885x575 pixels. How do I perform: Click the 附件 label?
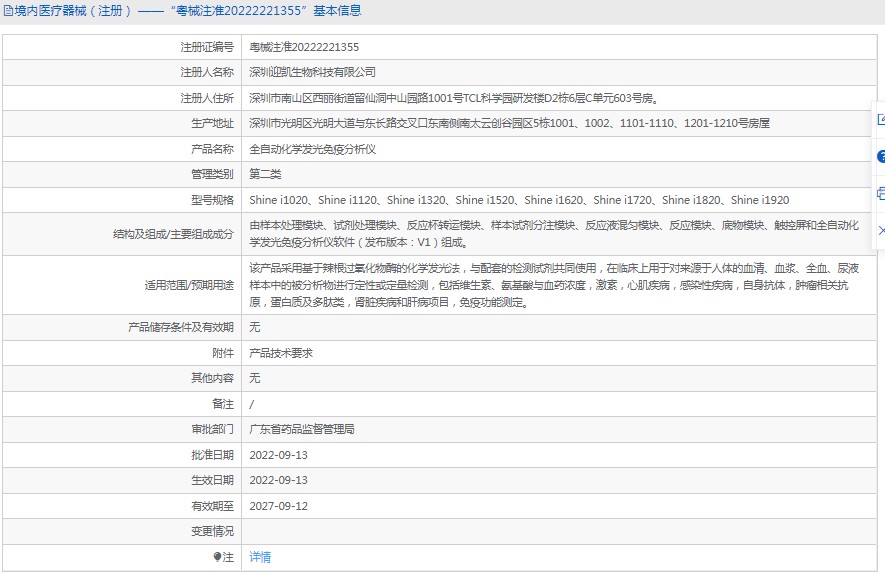click(223, 353)
